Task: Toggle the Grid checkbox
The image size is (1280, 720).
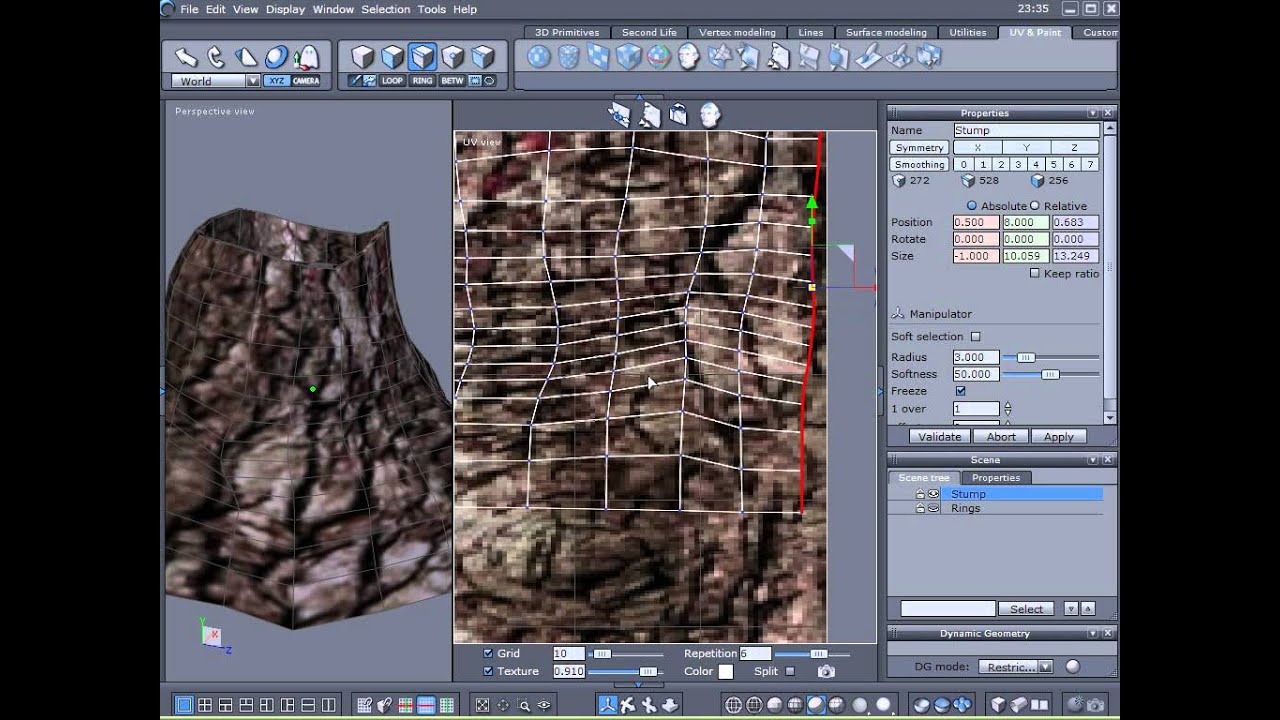Action: point(488,654)
